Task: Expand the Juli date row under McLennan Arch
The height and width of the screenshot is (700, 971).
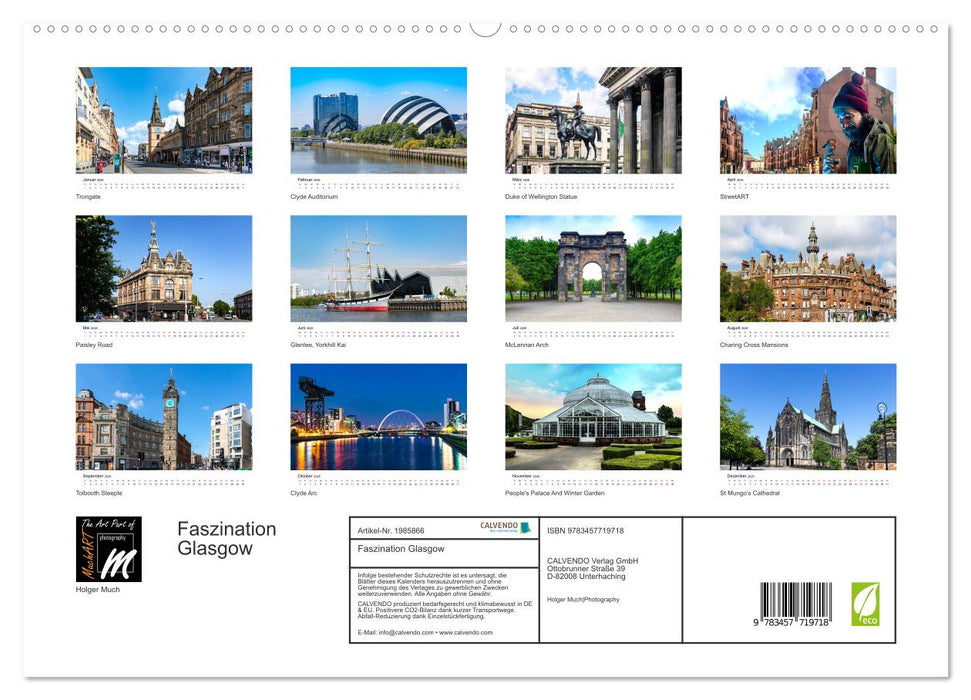Action: [592, 331]
